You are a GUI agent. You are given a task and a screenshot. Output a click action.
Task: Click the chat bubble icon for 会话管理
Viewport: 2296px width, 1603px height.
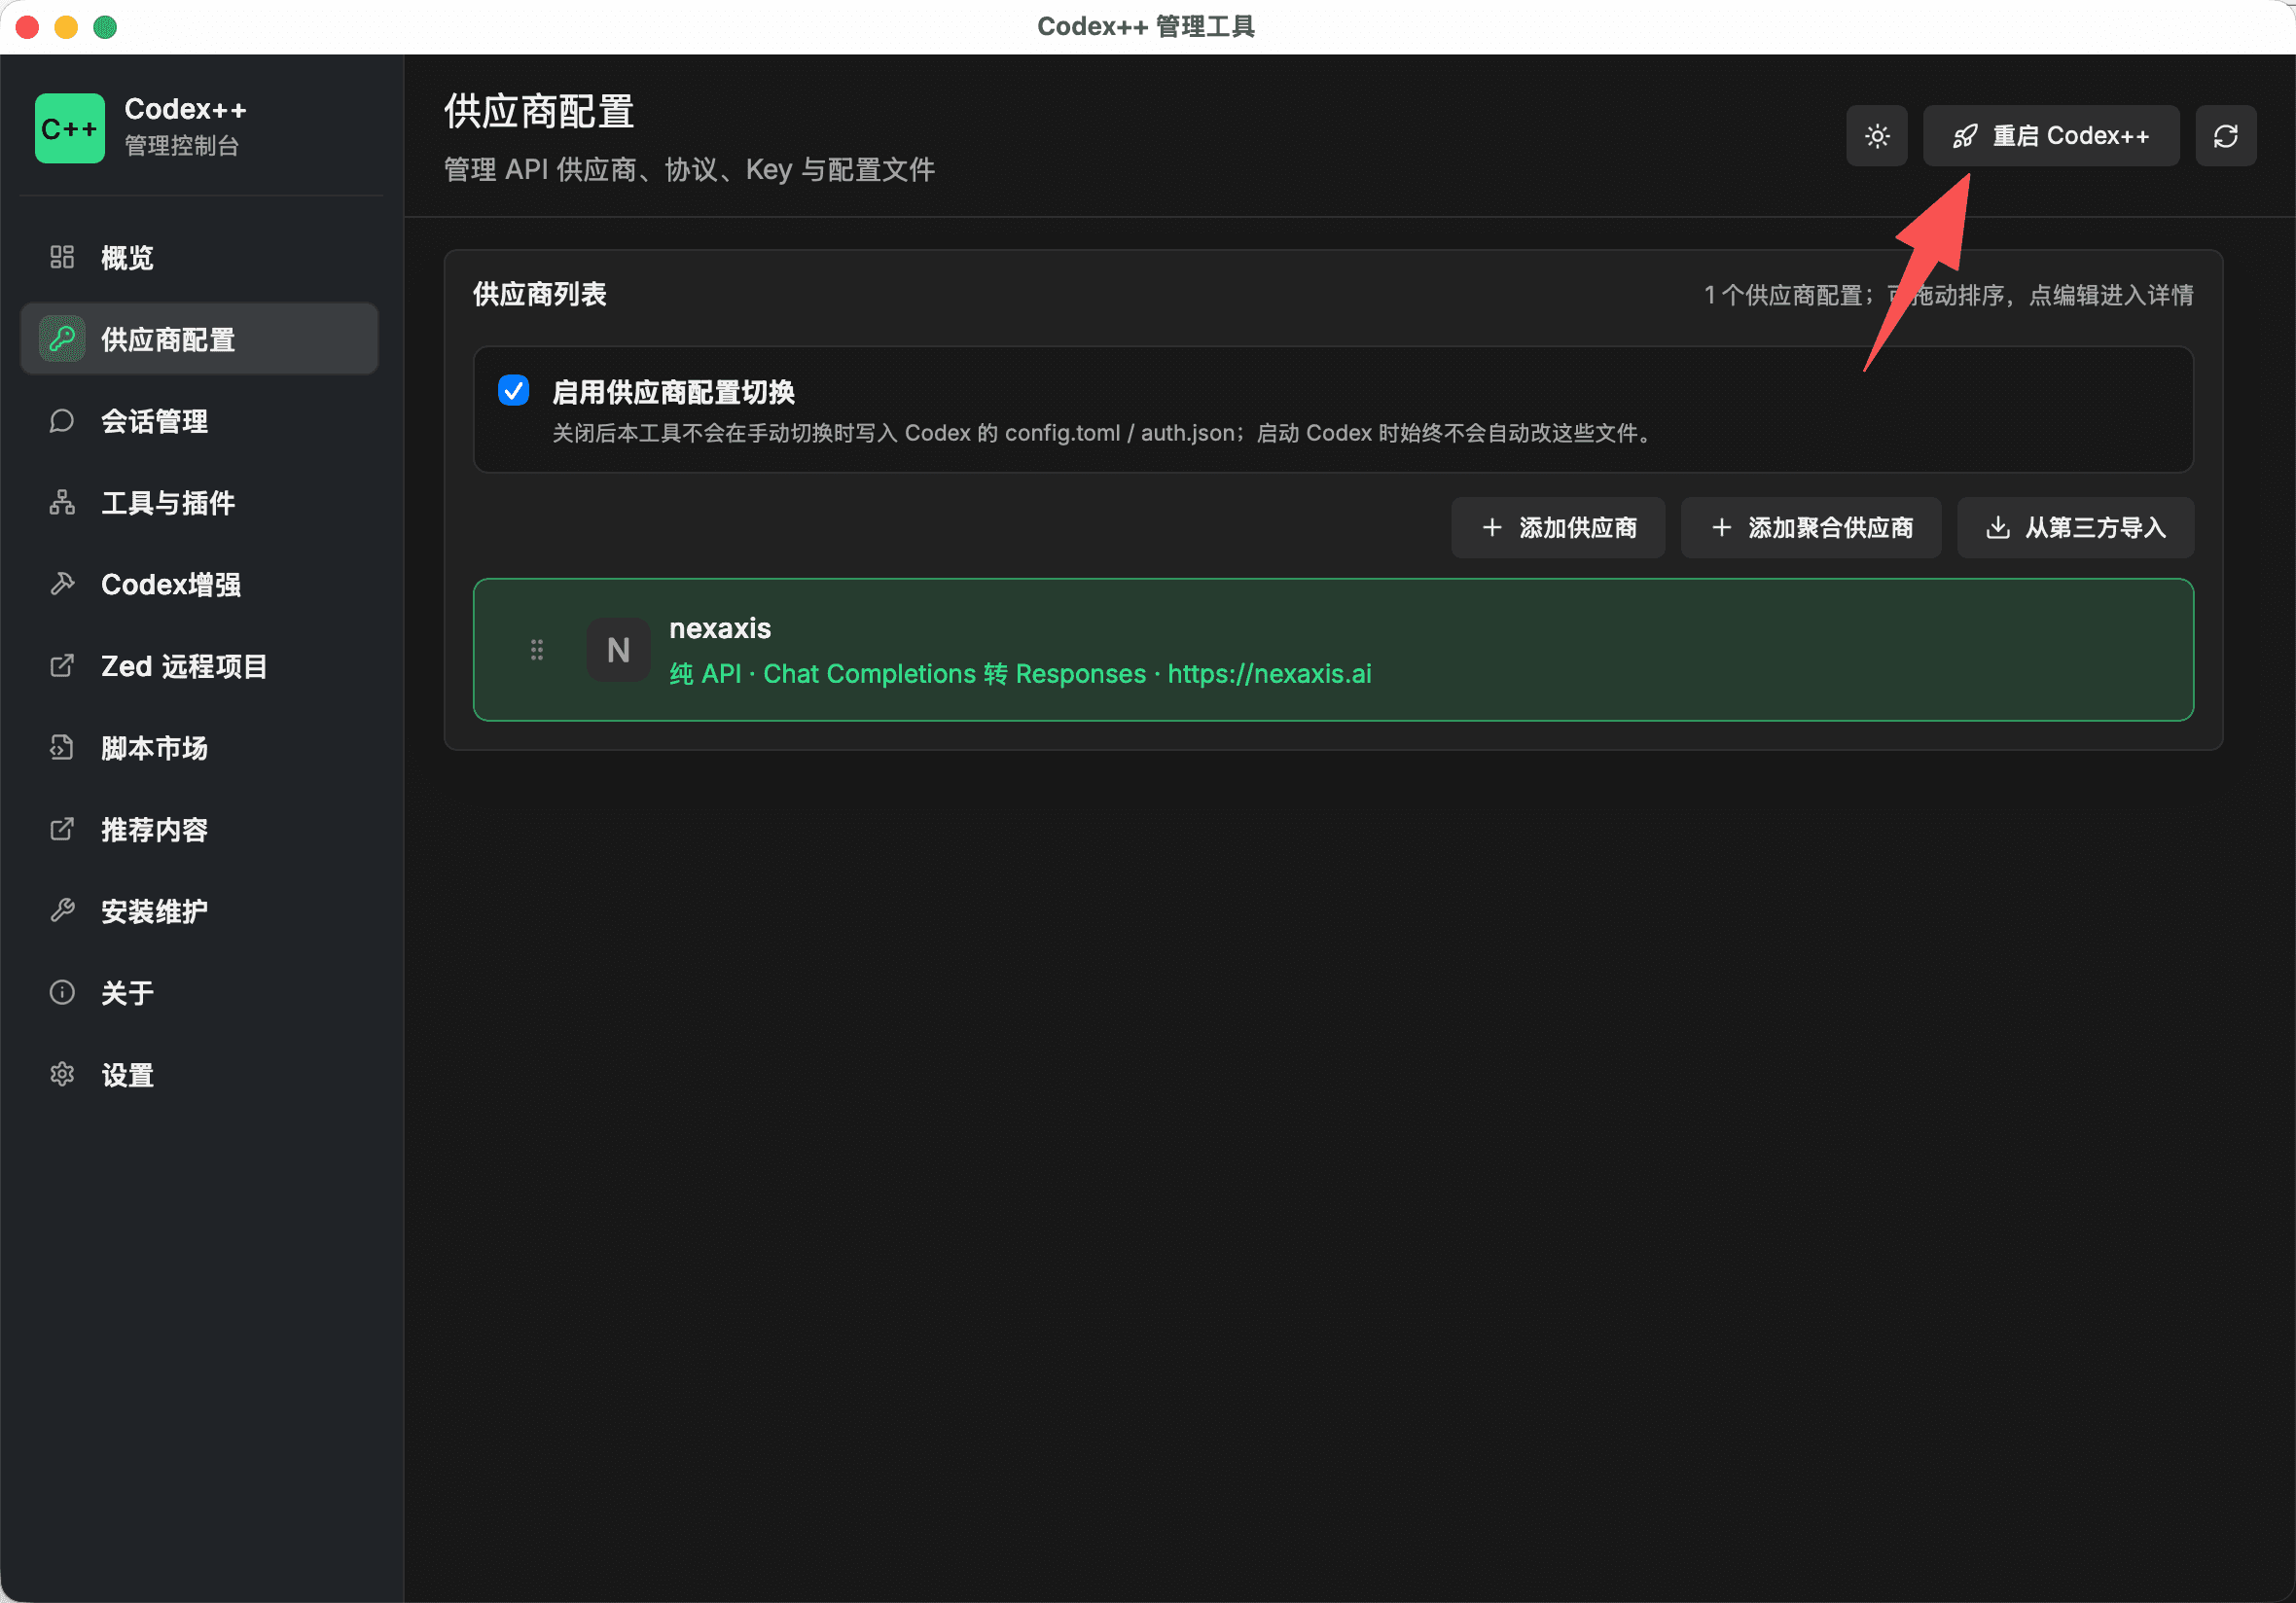[x=62, y=421]
